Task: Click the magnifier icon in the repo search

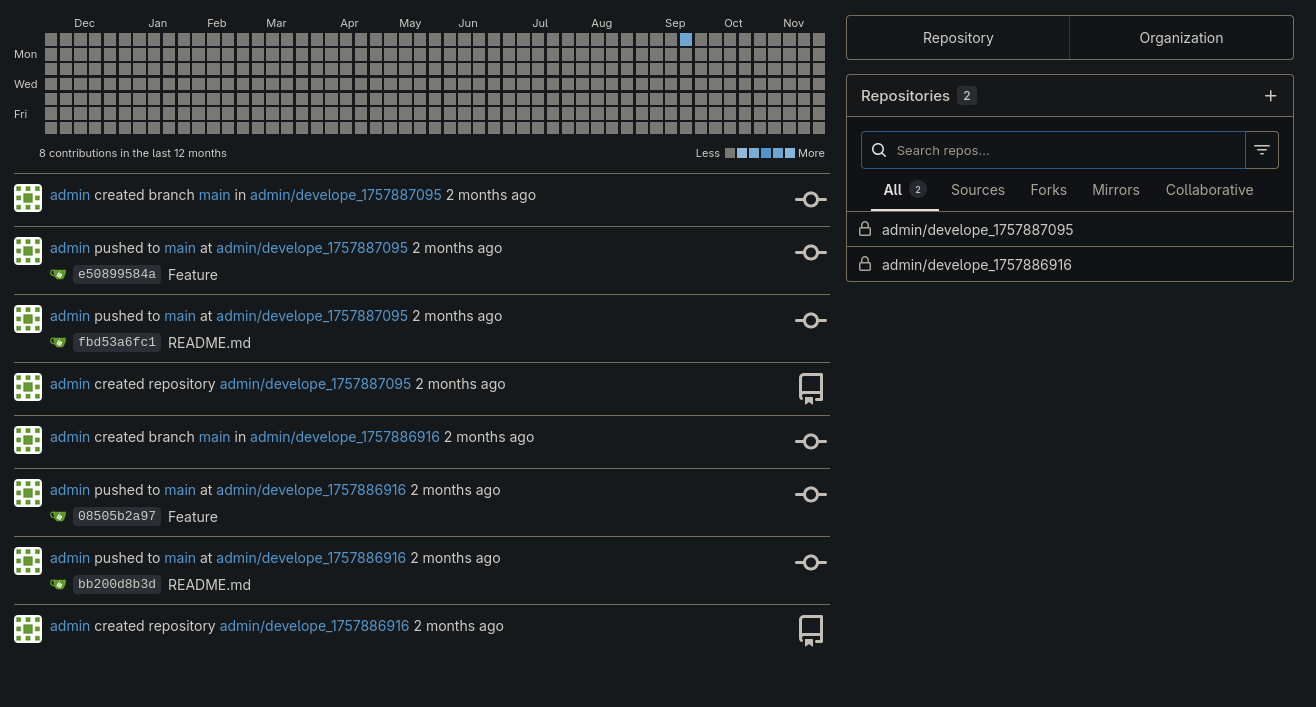Action: pyautogui.click(x=879, y=150)
